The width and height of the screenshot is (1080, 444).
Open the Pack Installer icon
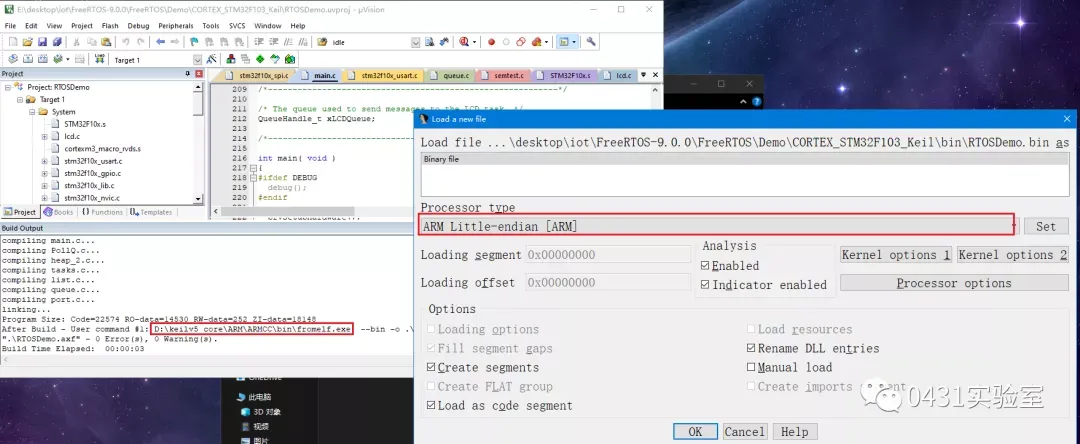tap(289, 60)
